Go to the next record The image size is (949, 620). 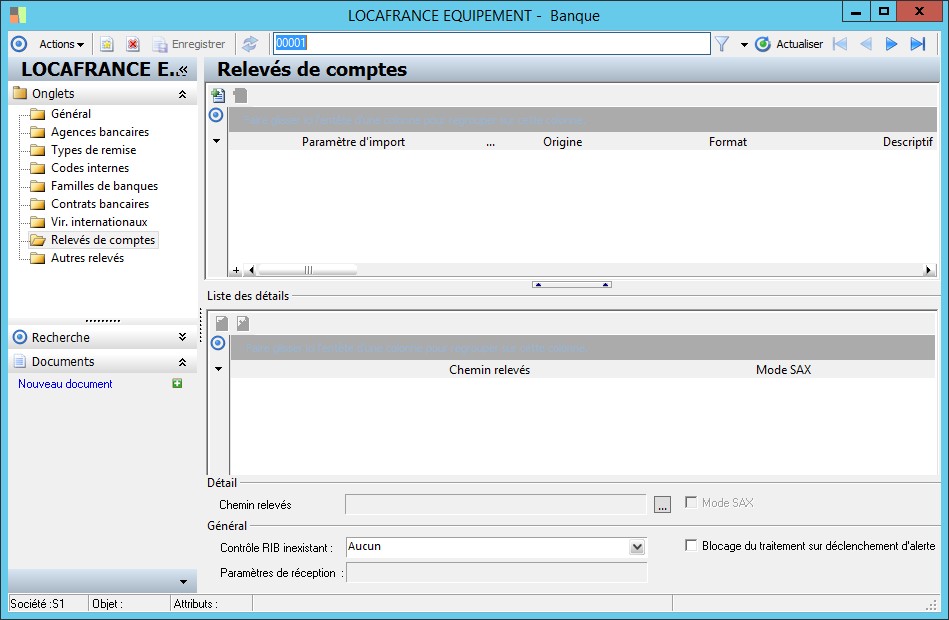coord(891,44)
